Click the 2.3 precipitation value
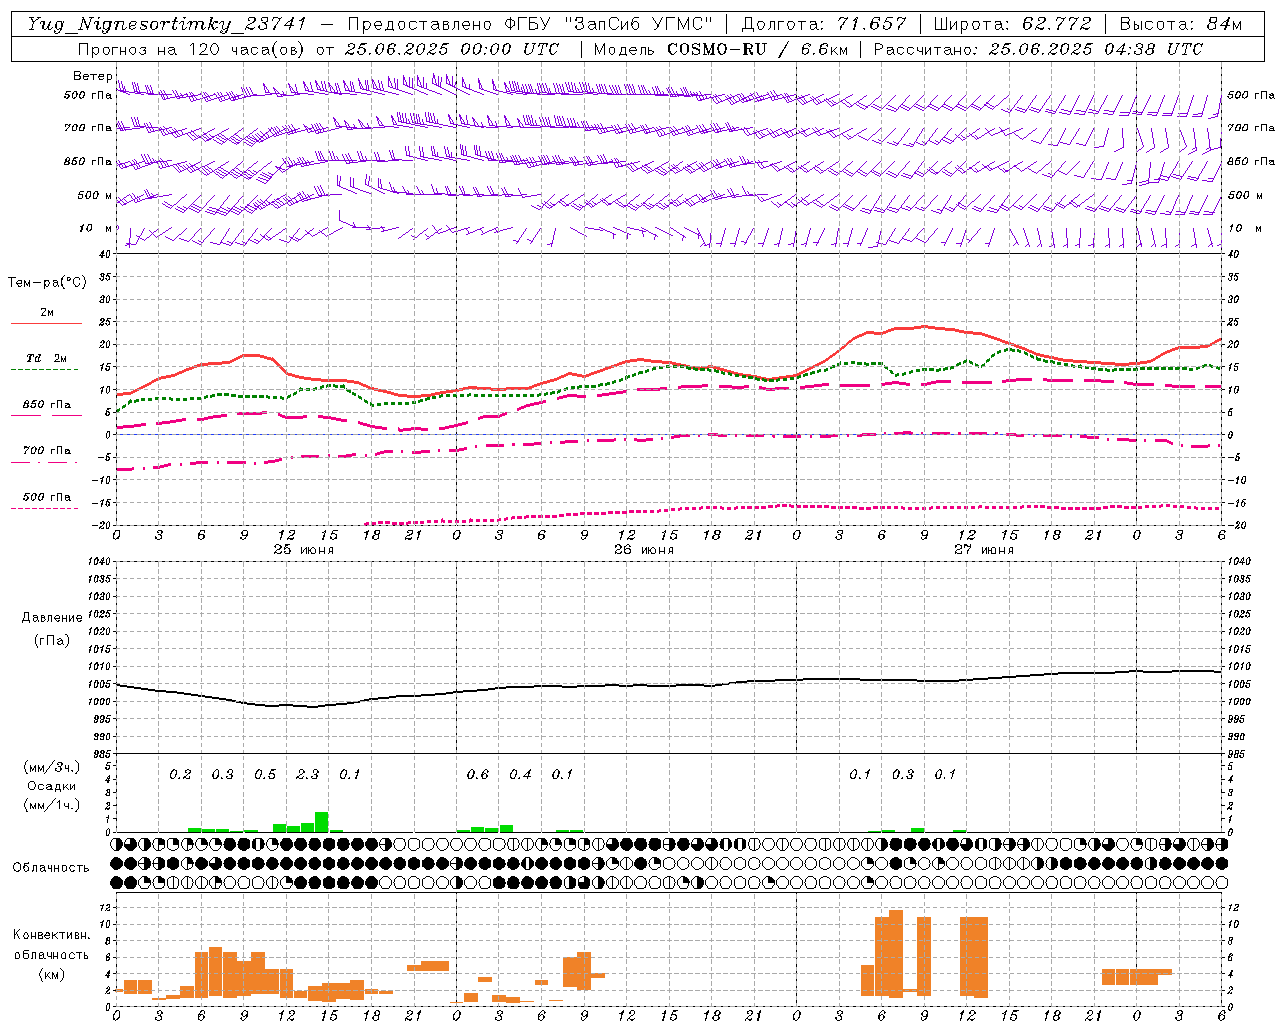Image resolution: width=1280 pixels, height=1024 pixels. click(x=308, y=774)
